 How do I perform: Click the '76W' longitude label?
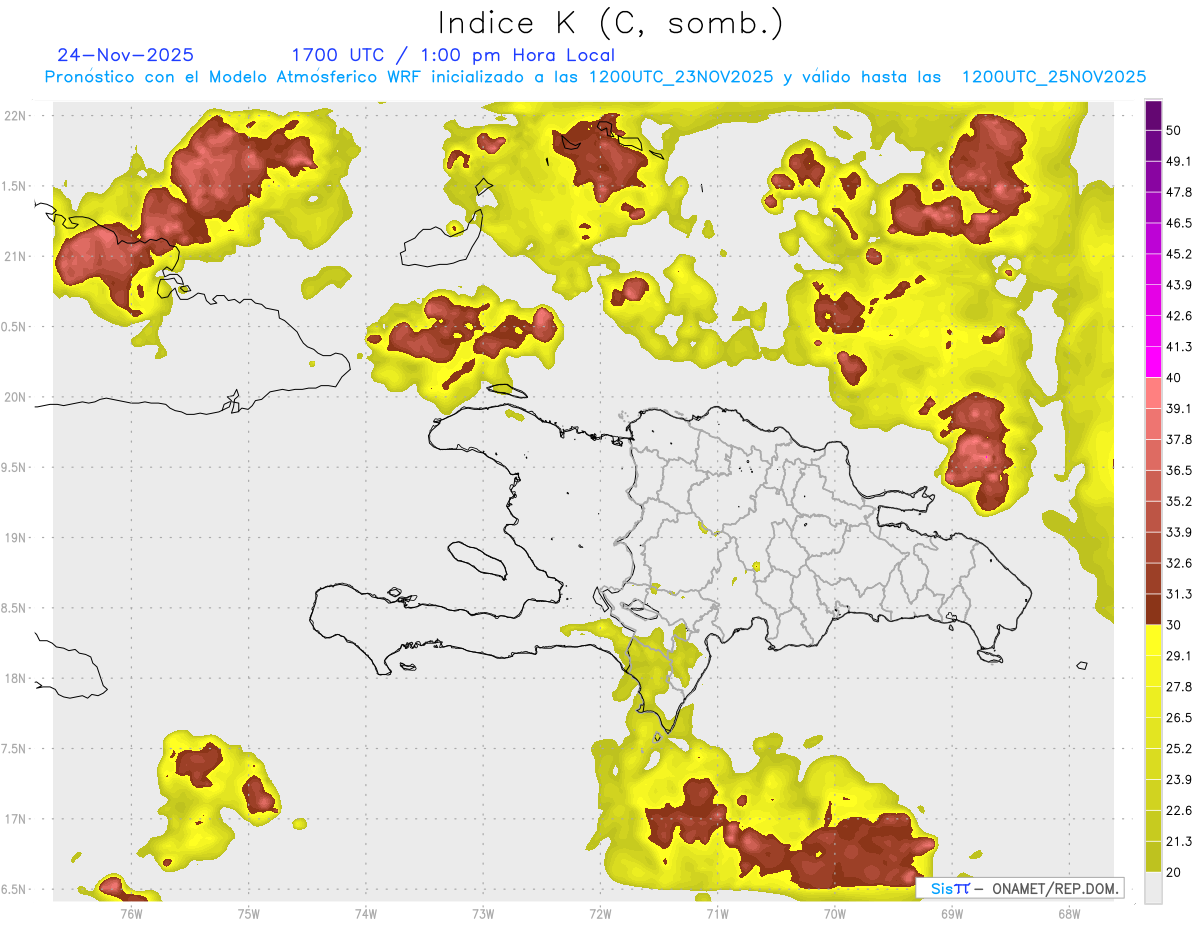point(131,913)
